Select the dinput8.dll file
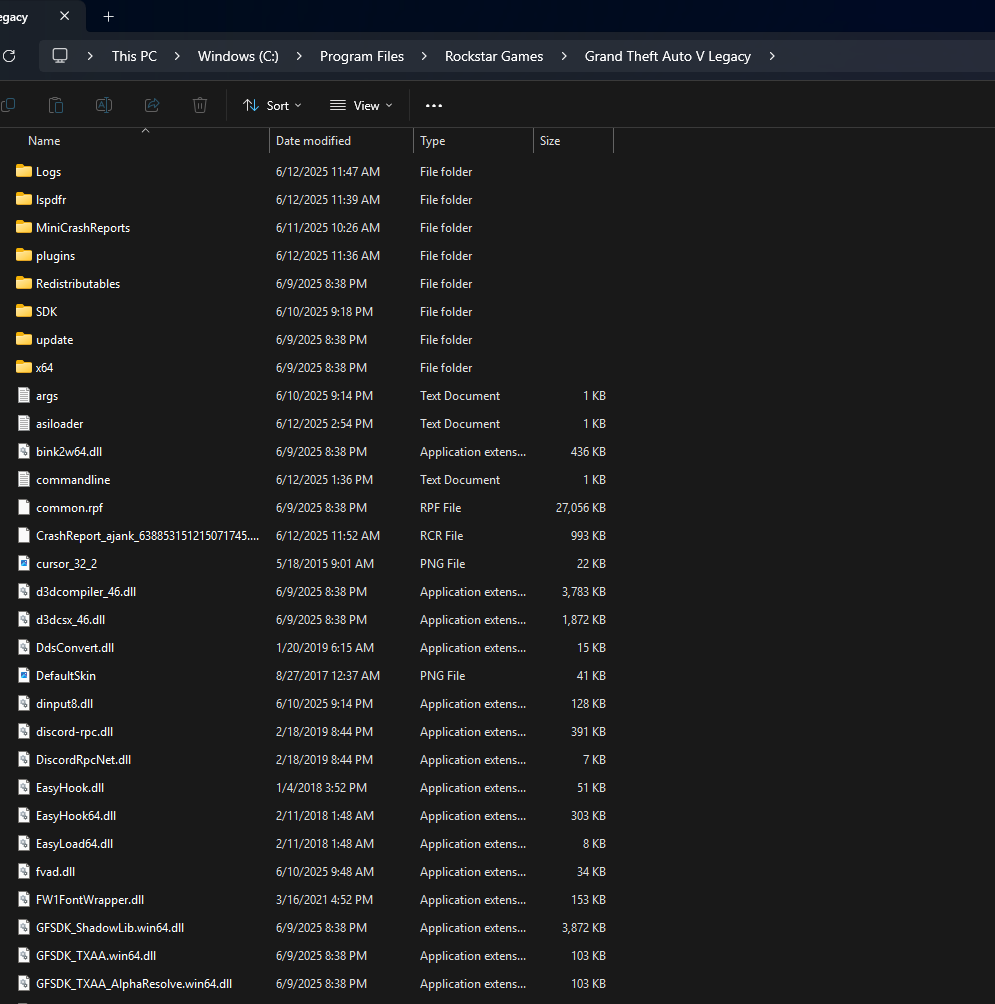 click(64, 703)
